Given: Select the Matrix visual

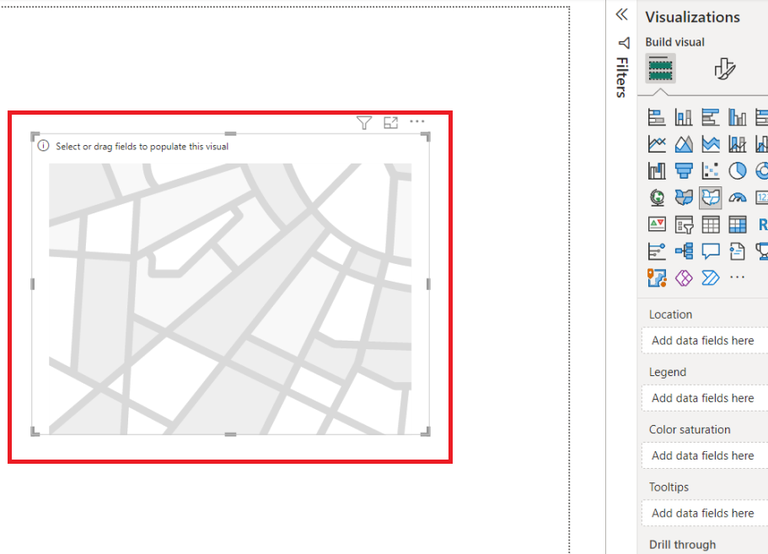Looking at the screenshot, I should tap(737, 224).
